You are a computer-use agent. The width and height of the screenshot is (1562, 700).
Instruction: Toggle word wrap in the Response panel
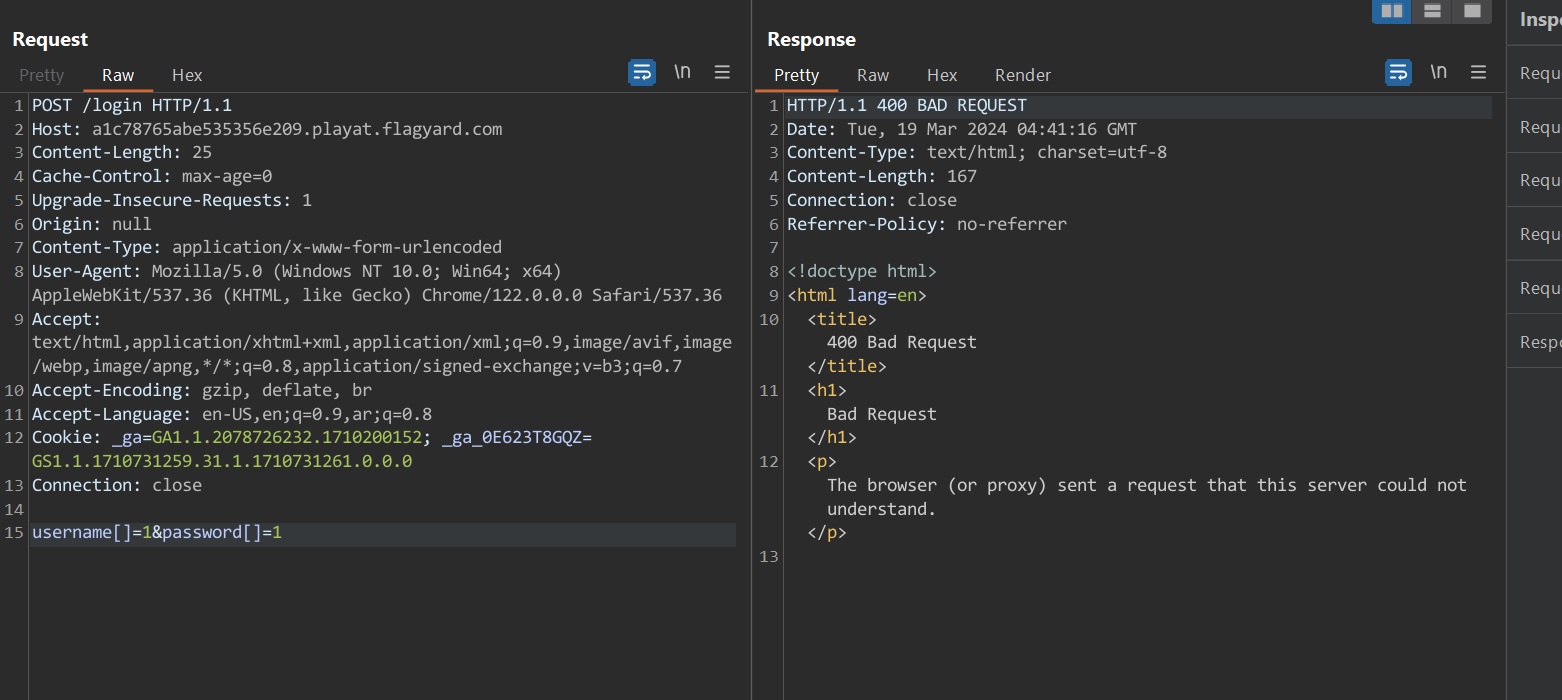pyautogui.click(x=1398, y=72)
